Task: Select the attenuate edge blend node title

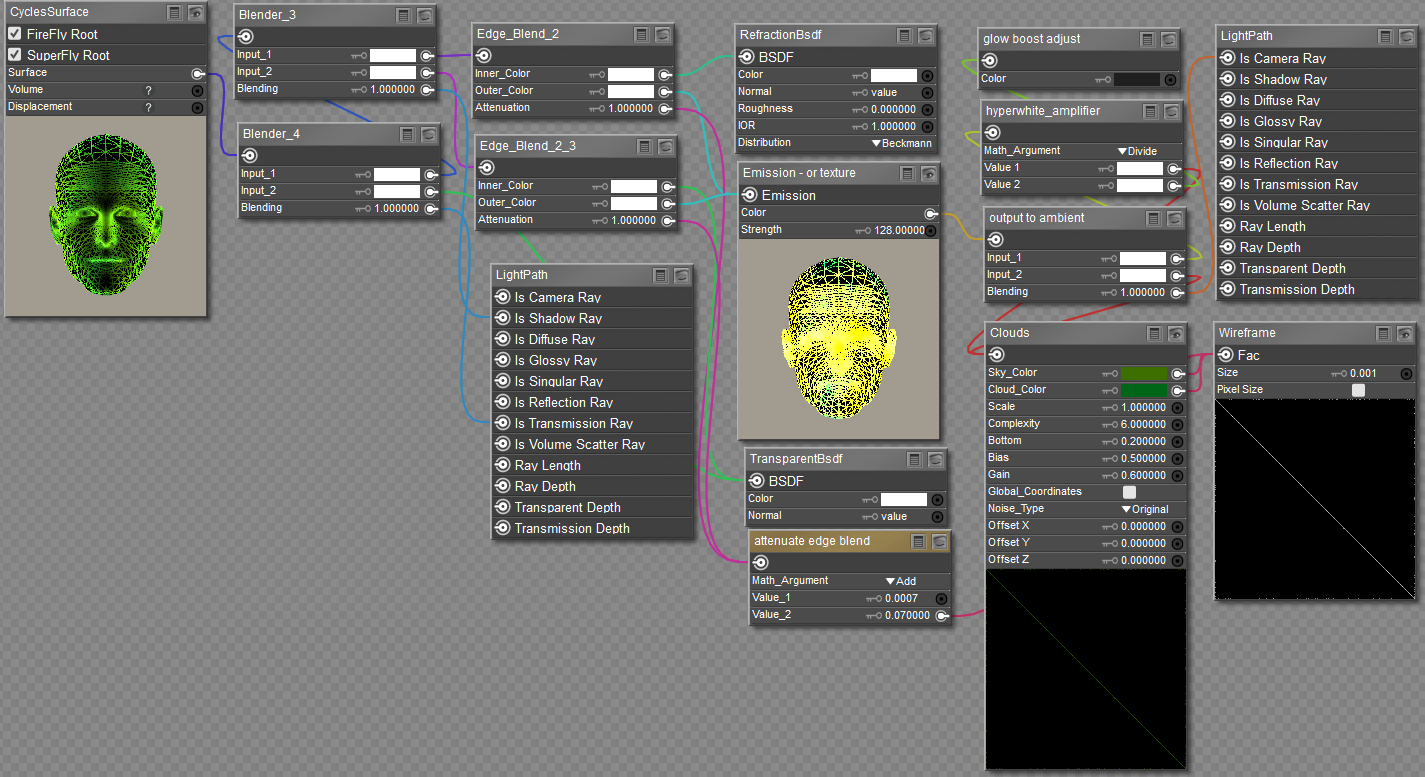Action: [x=812, y=541]
